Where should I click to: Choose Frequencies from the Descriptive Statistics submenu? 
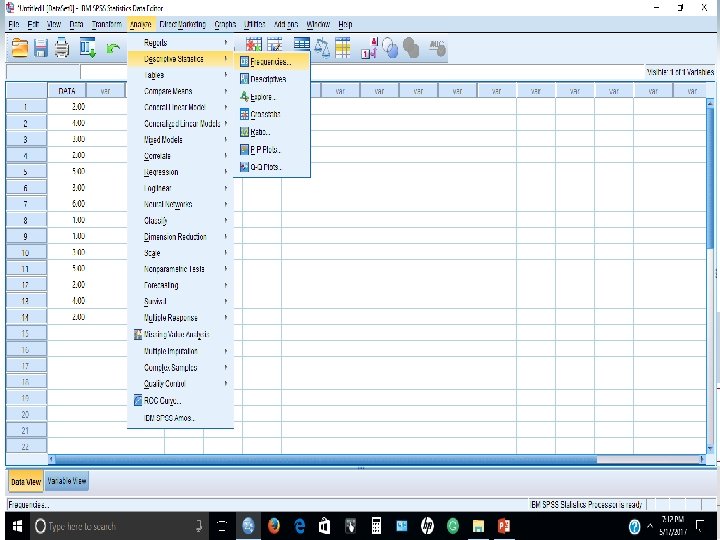(272, 62)
